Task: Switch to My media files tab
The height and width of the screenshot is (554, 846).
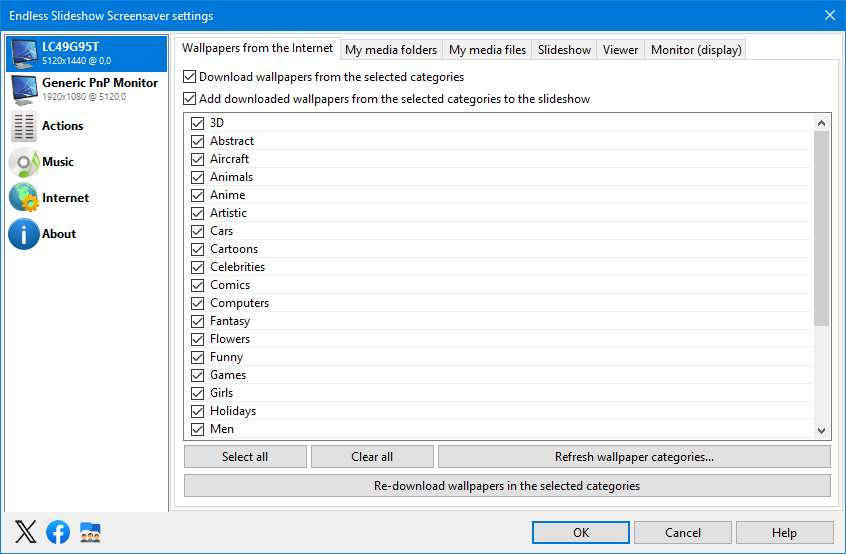Action: 487,50
